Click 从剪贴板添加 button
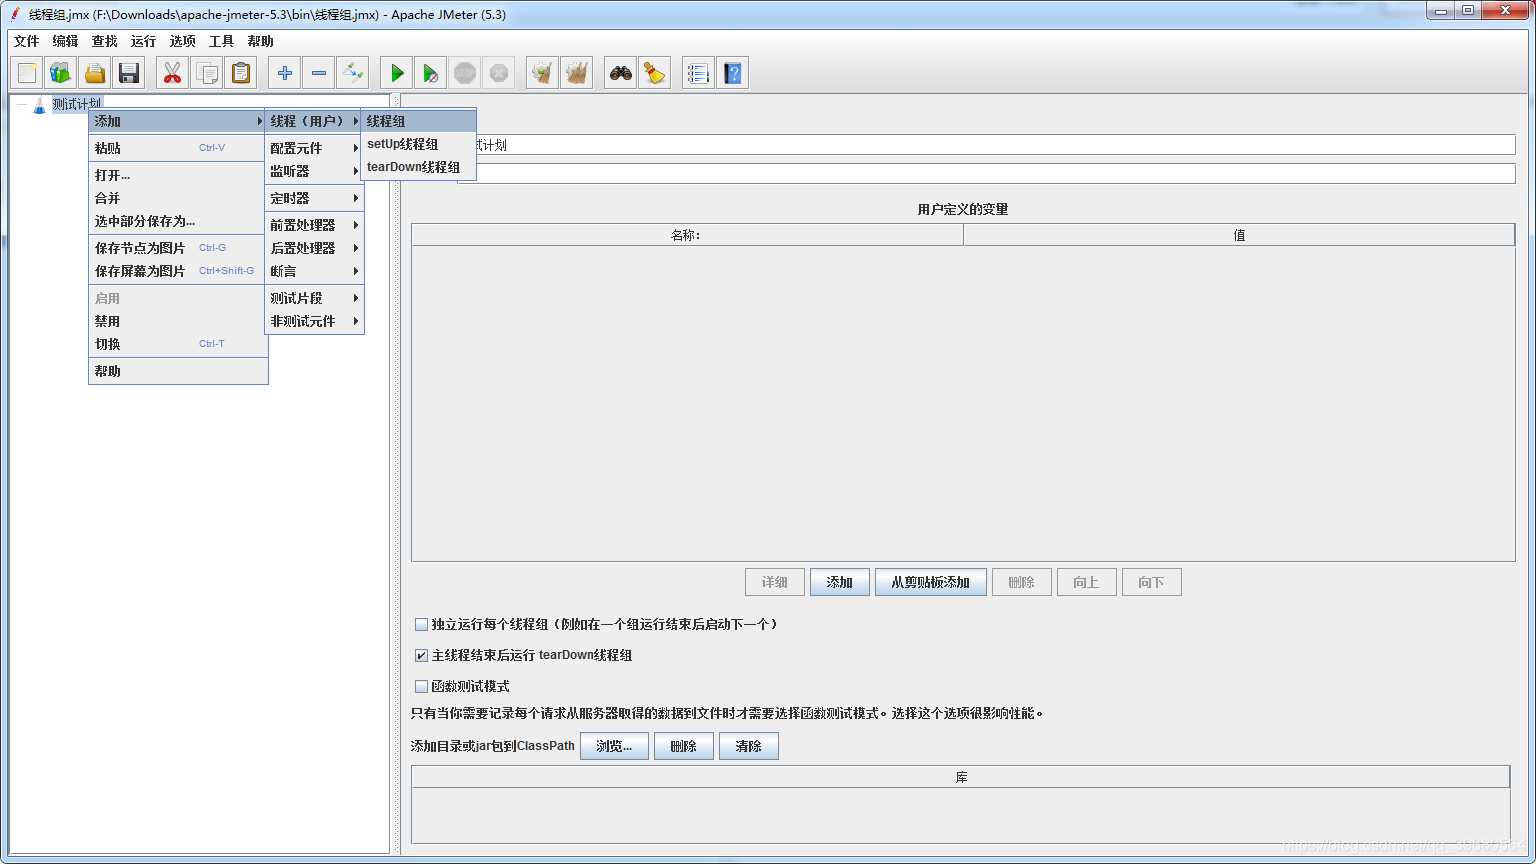 (x=931, y=582)
